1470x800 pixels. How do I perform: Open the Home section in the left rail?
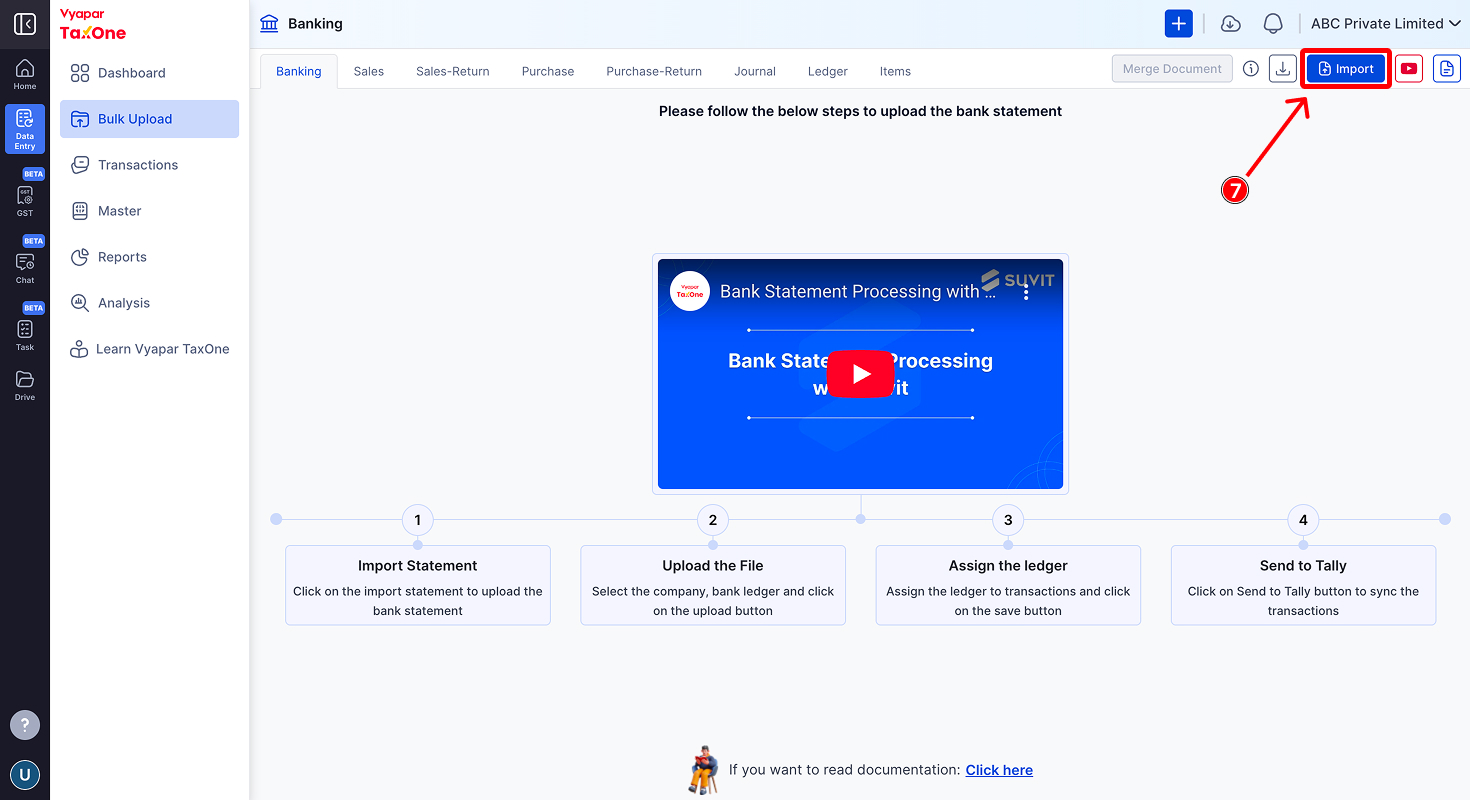pos(25,75)
